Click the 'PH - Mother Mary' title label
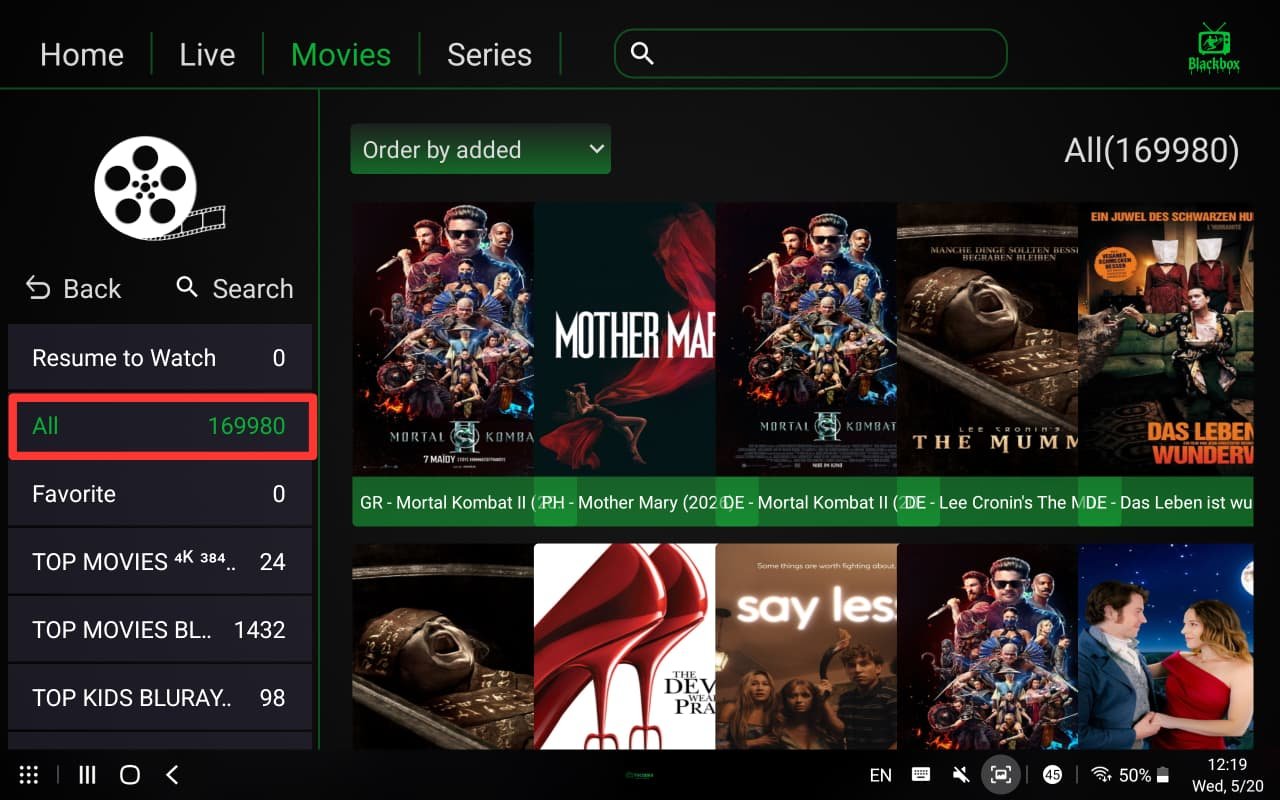 [x=625, y=502]
